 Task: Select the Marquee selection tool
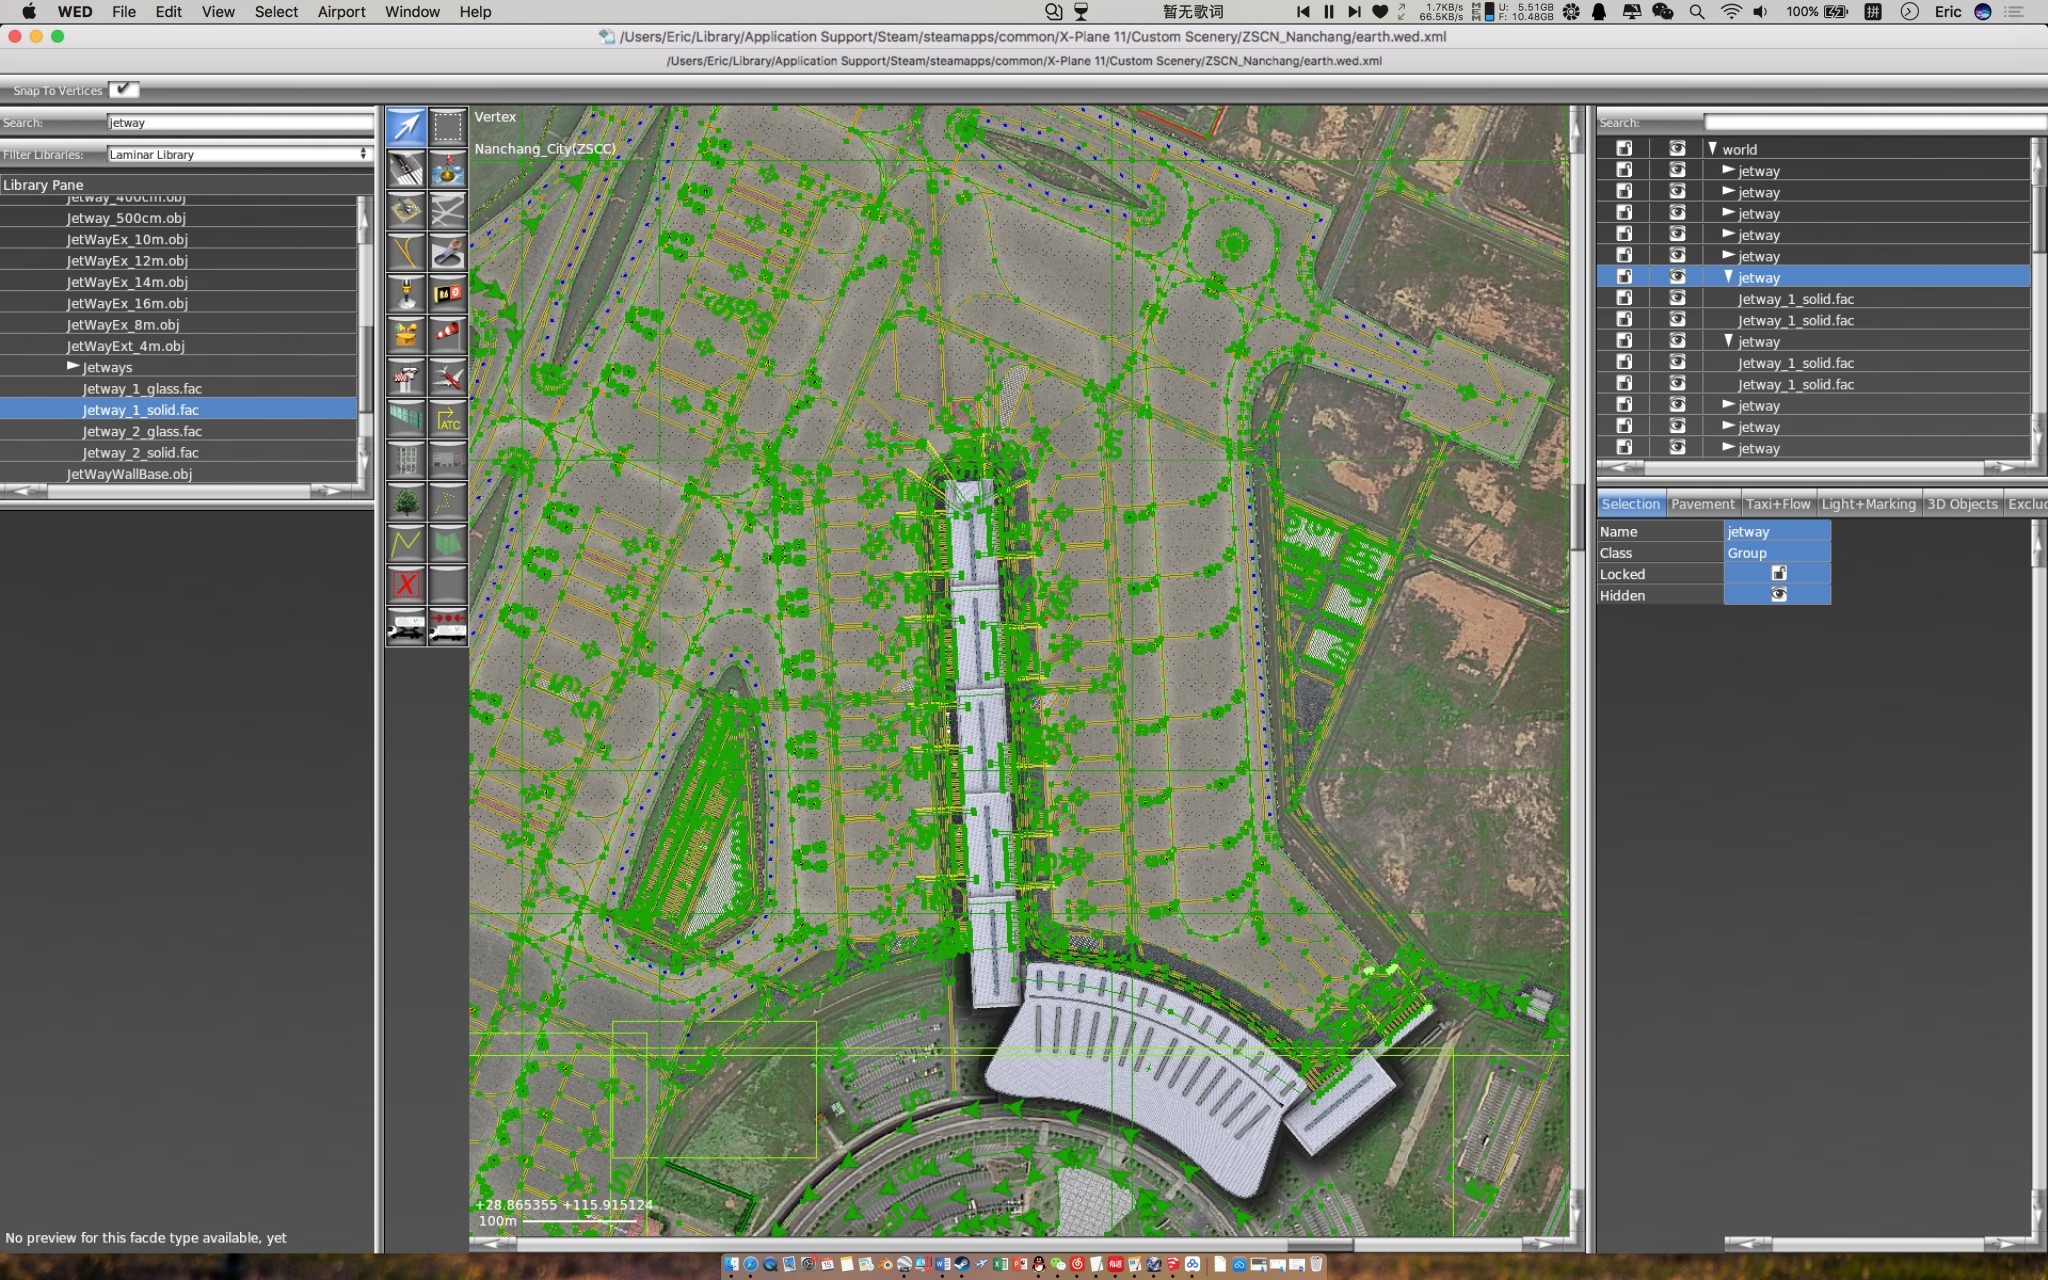click(448, 127)
